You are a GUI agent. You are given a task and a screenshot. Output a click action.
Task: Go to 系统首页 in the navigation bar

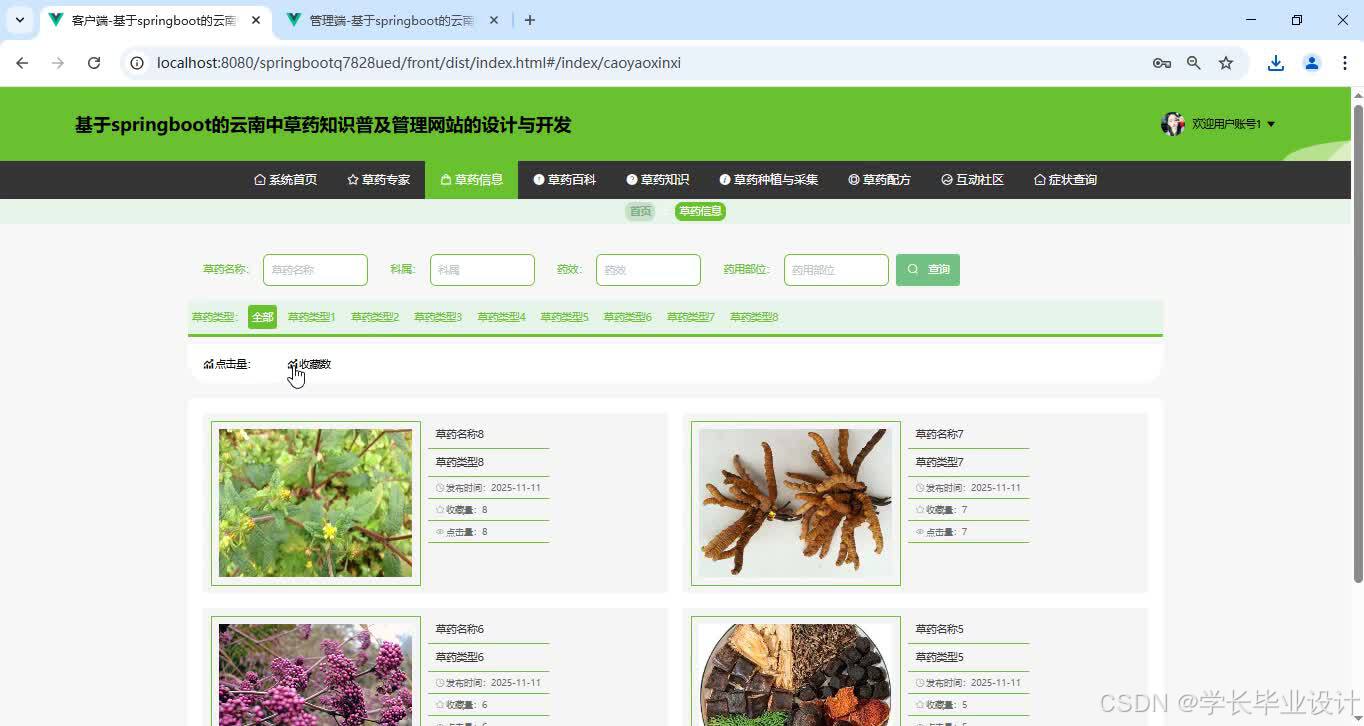click(286, 180)
